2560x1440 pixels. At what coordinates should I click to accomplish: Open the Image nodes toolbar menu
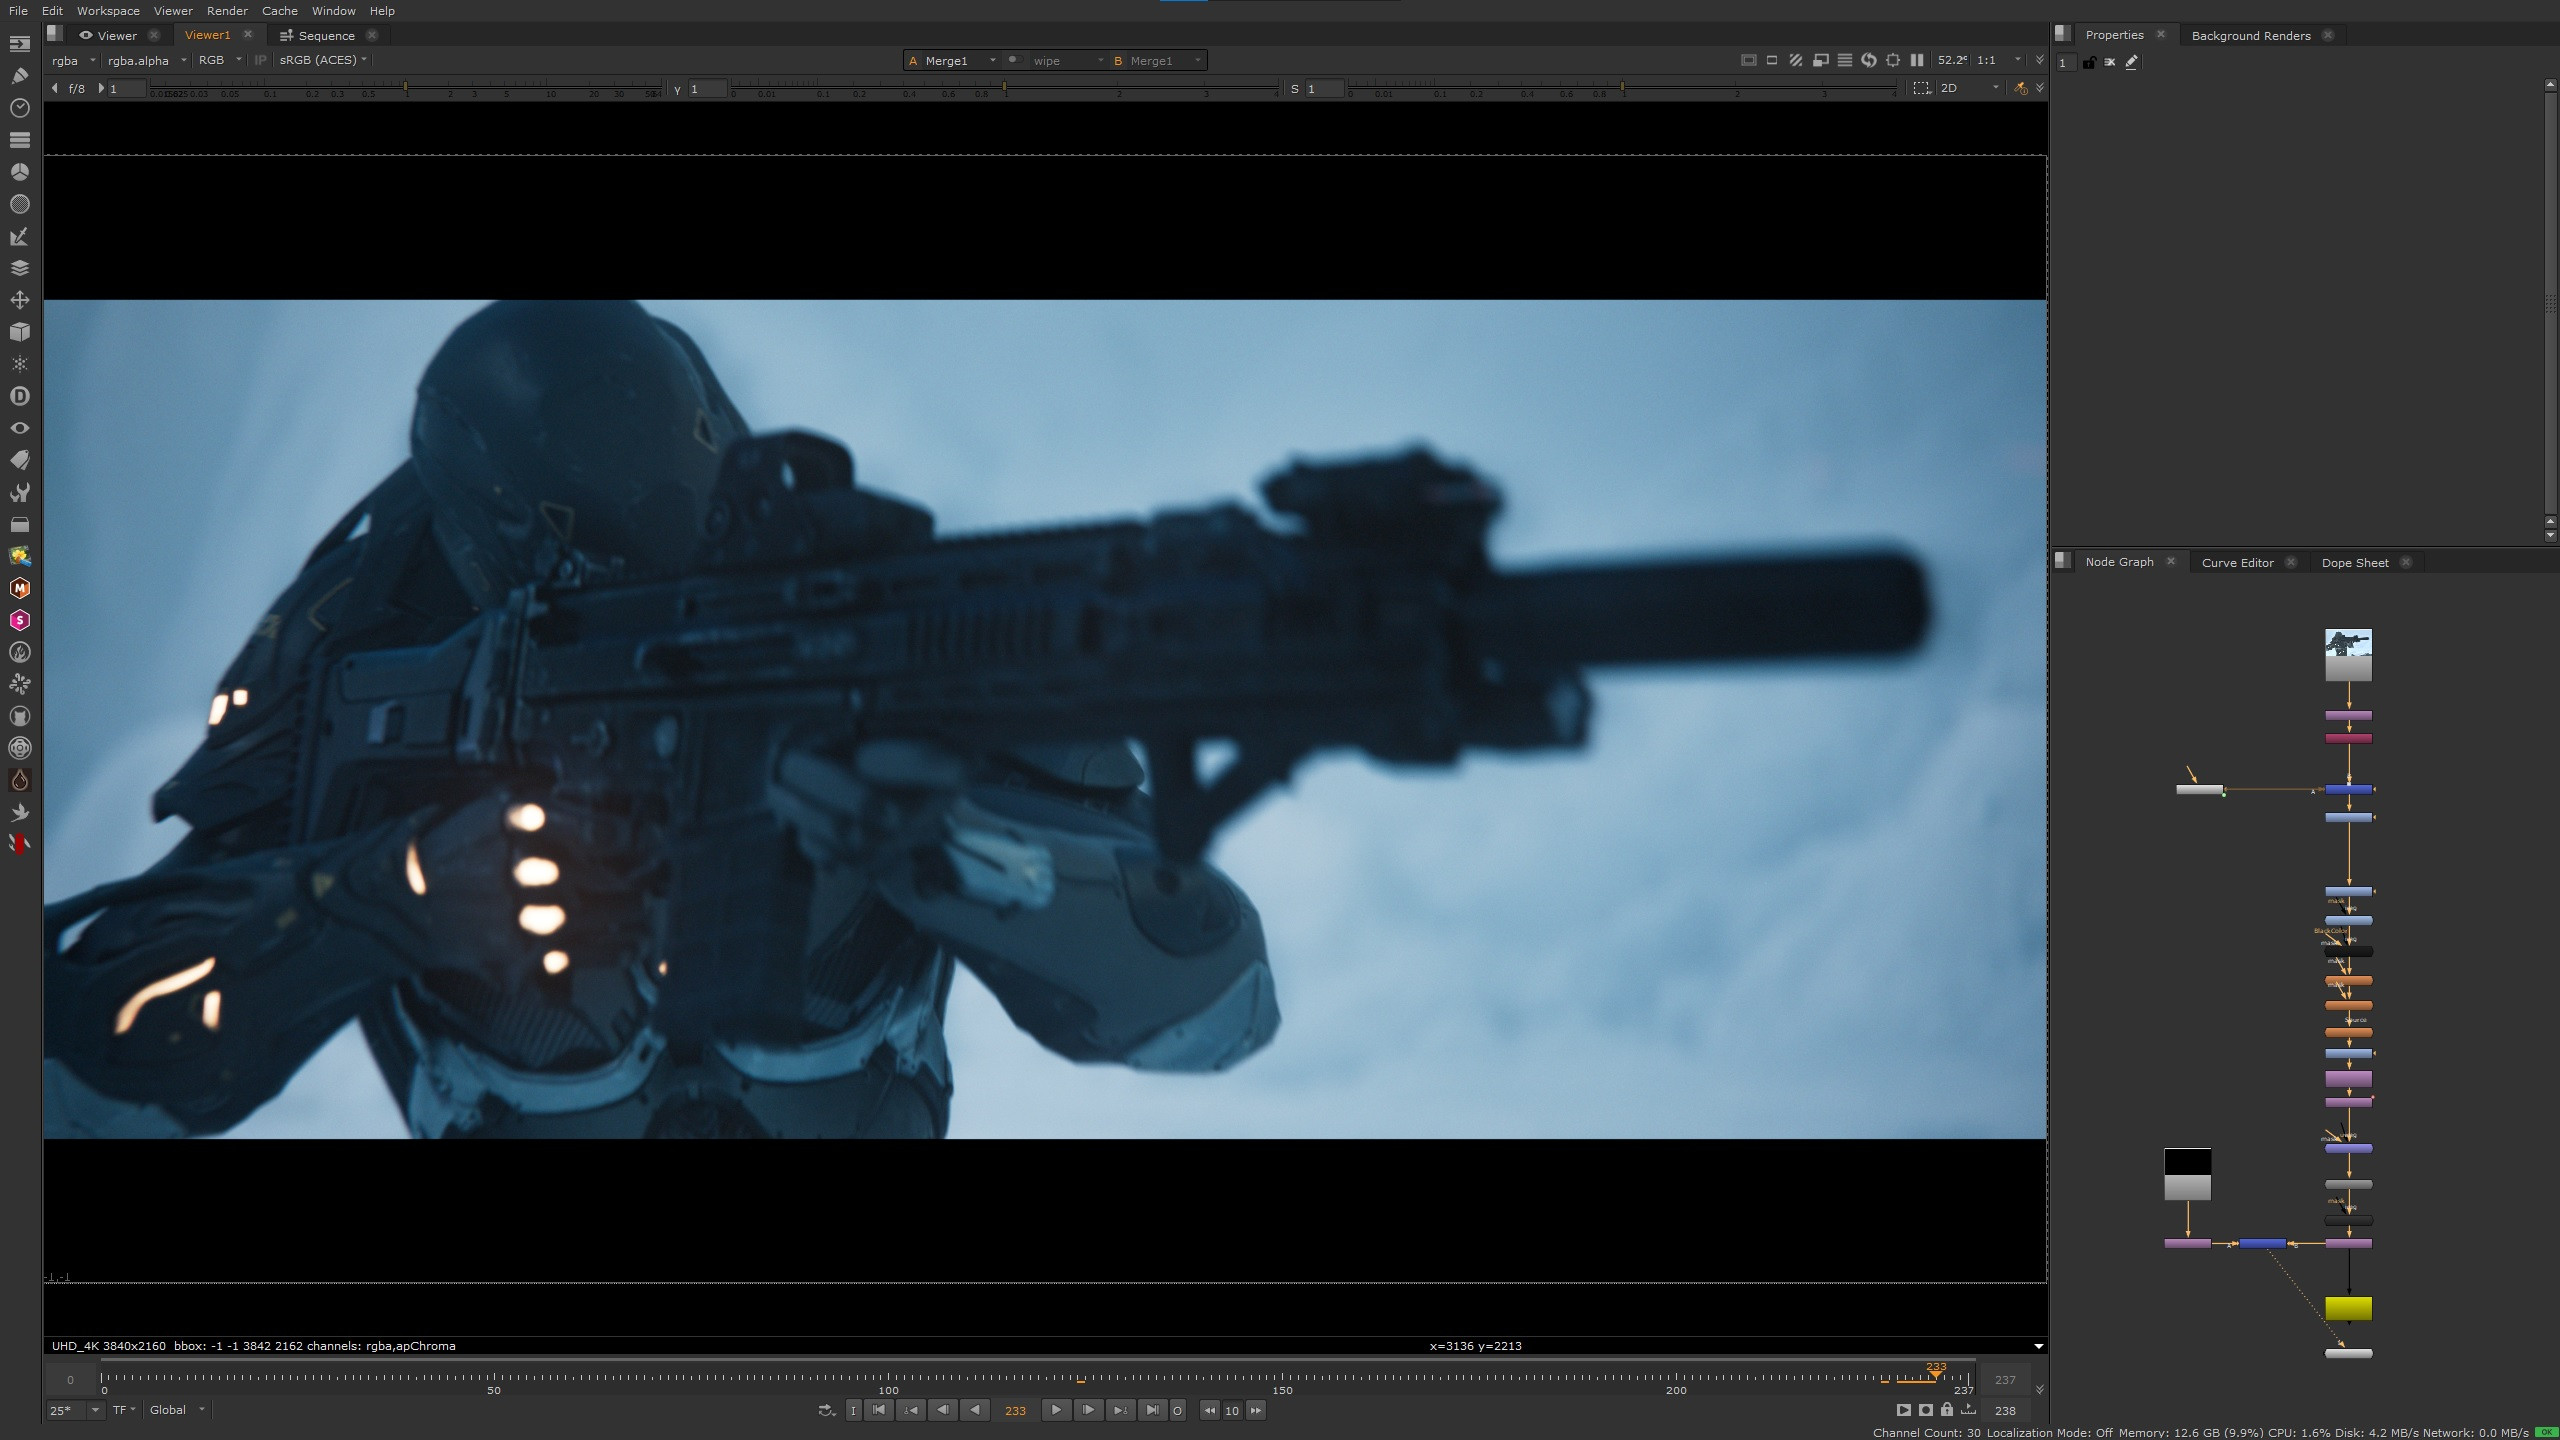tap(19, 44)
